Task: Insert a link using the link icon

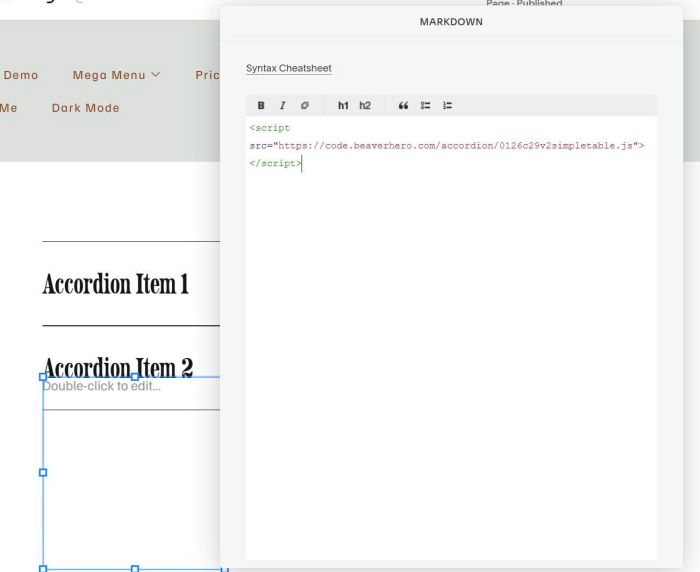Action: [304, 105]
